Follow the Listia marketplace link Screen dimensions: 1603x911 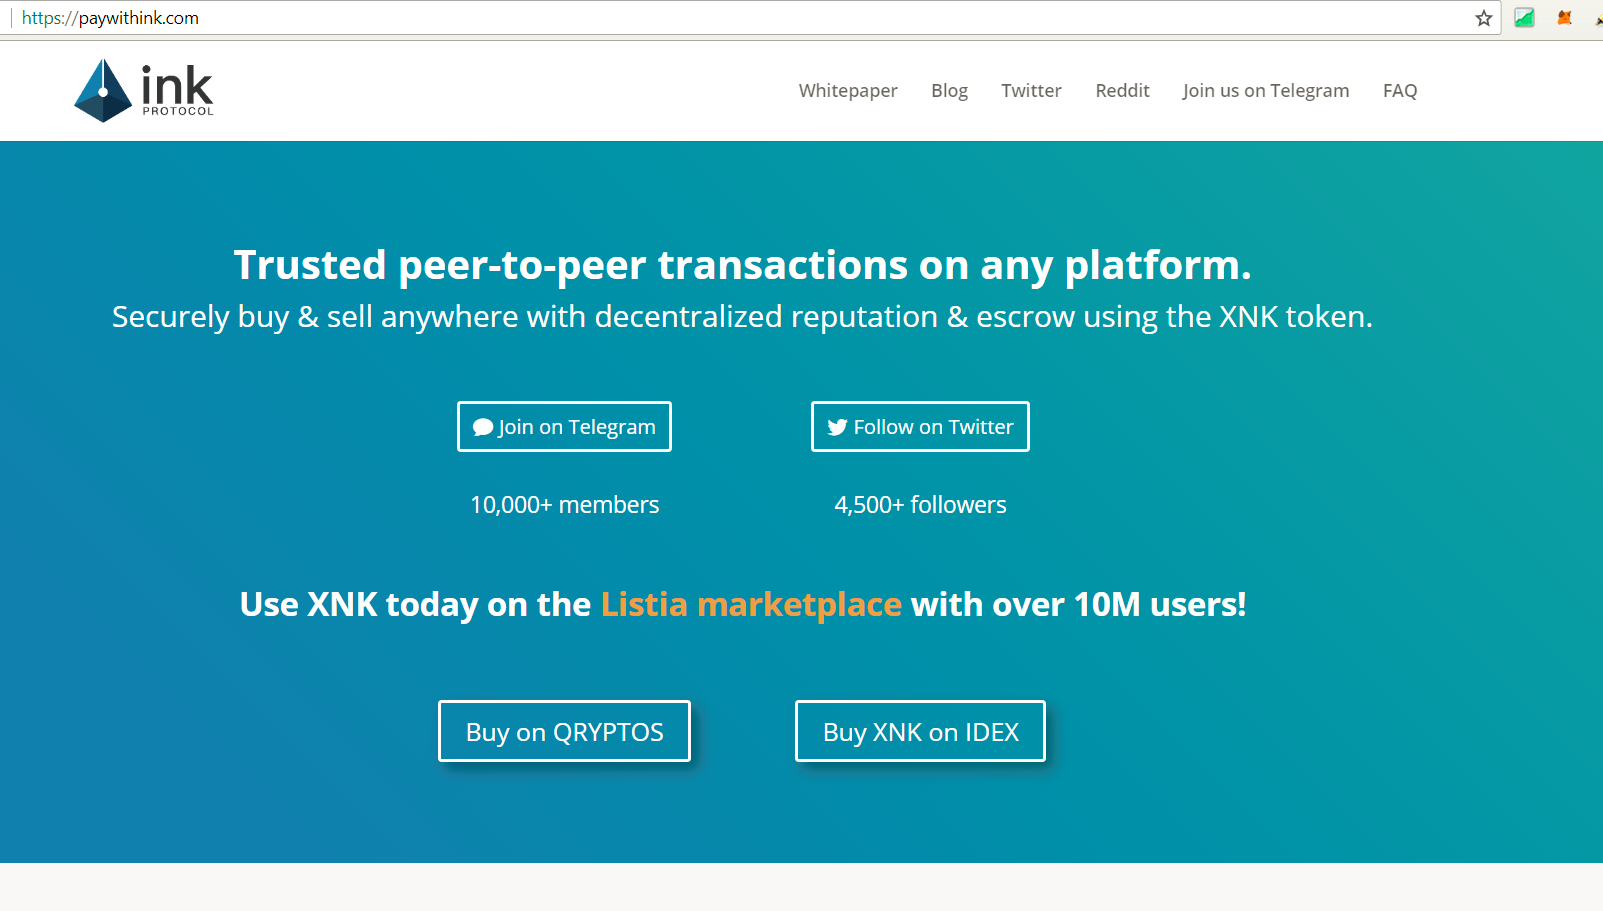point(751,605)
